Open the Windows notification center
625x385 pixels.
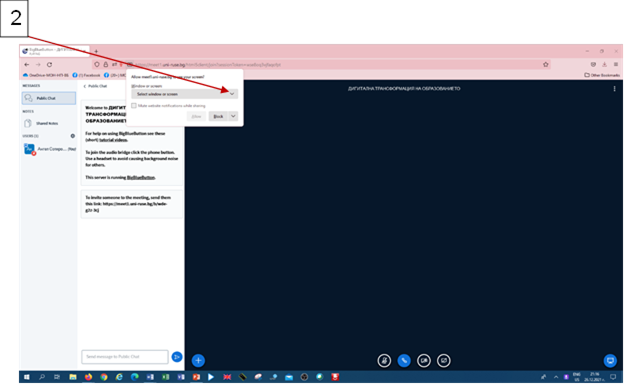coord(613,377)
